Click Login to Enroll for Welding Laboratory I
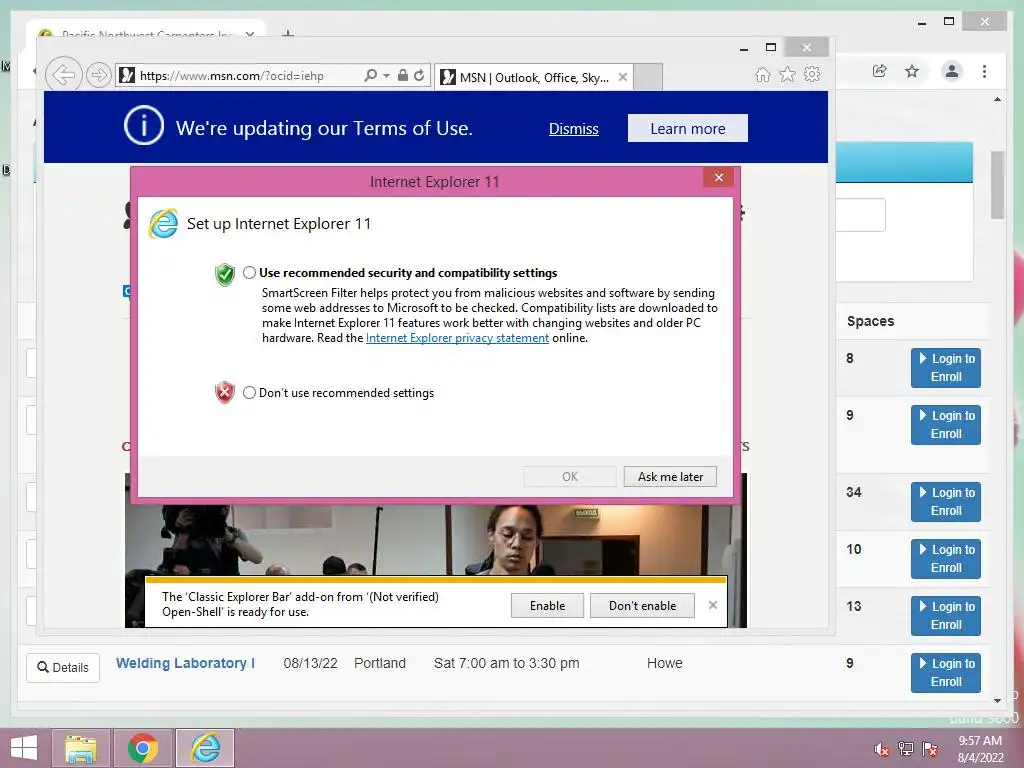 [946, 672]
